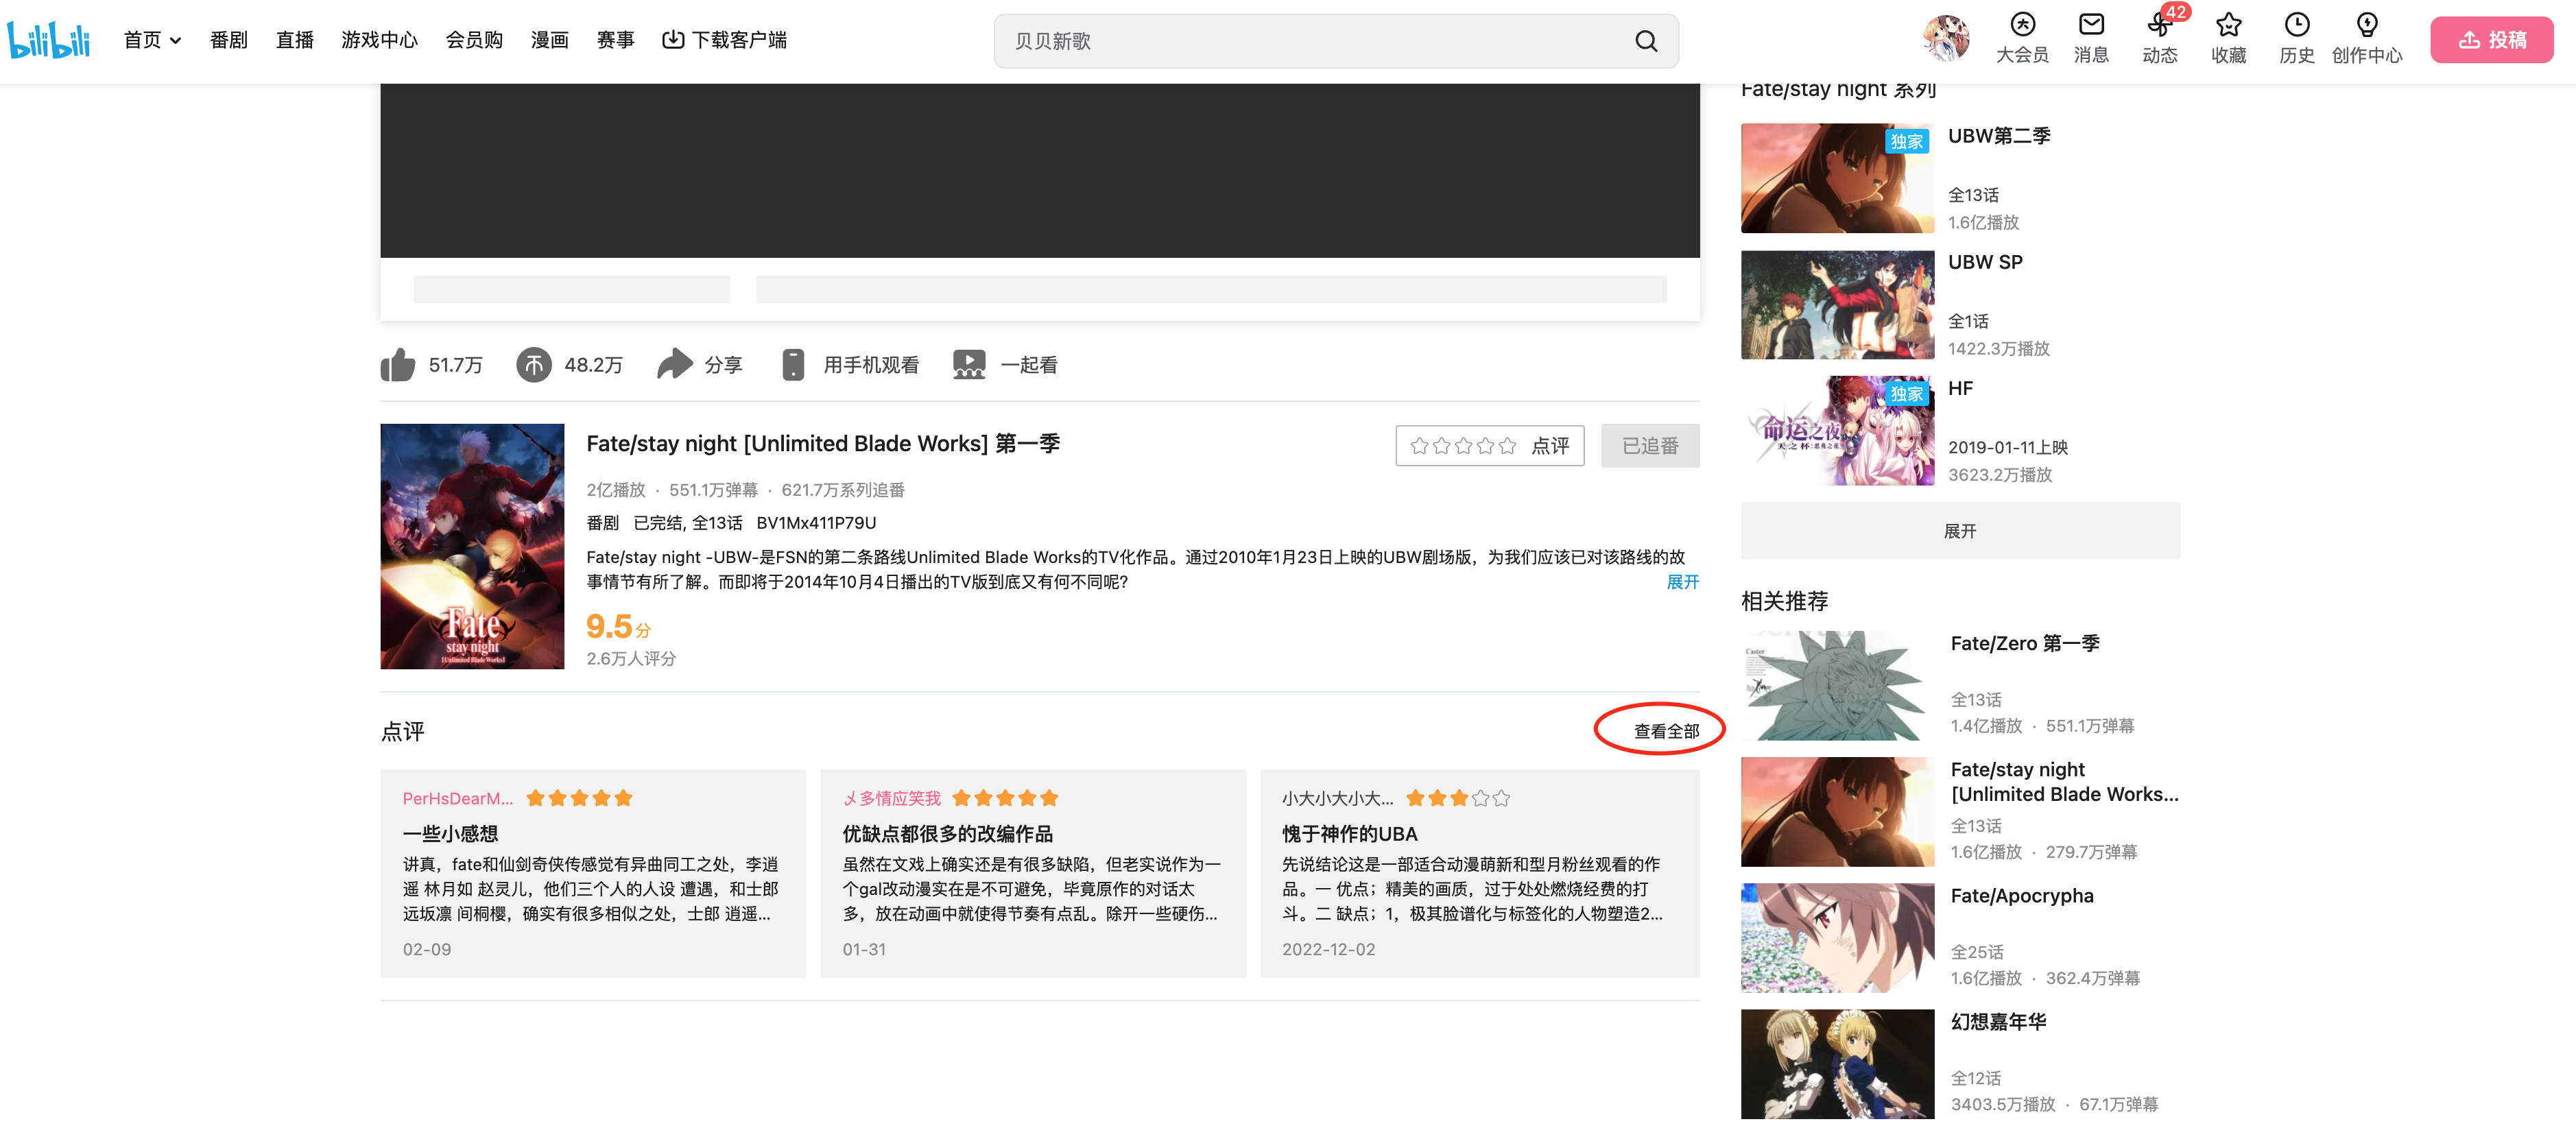This screenshot has height=1126, width=2576.
Task: Click the watch on phone icon
Action: [793, 365]
